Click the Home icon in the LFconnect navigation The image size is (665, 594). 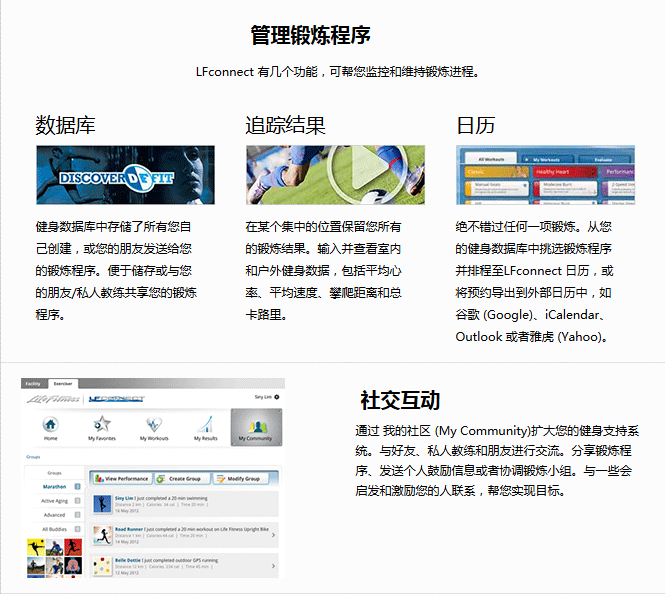[x=50, y=424]
